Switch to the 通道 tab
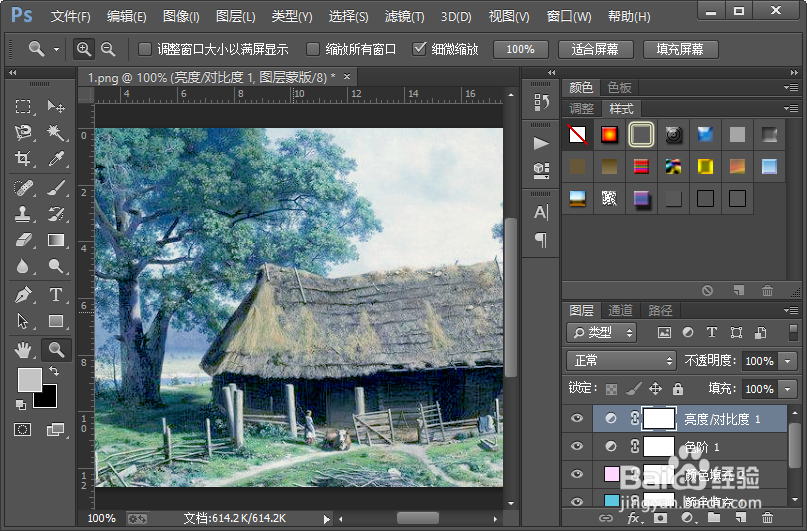This screenshot has width=807, height=531. tap(620, 310)
